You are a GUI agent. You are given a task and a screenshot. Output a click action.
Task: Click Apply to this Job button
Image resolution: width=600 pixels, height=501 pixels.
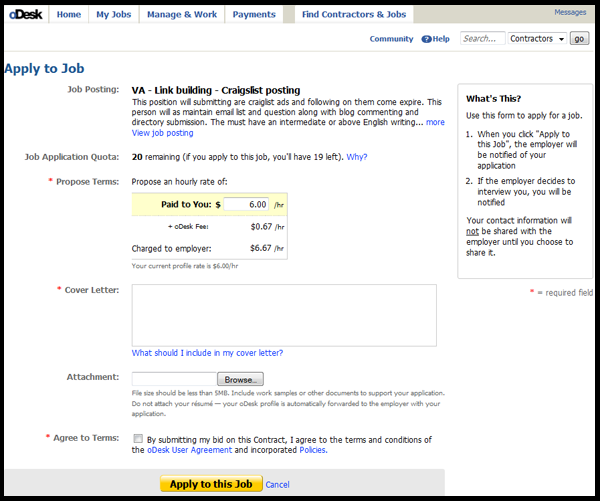[211, 484]
